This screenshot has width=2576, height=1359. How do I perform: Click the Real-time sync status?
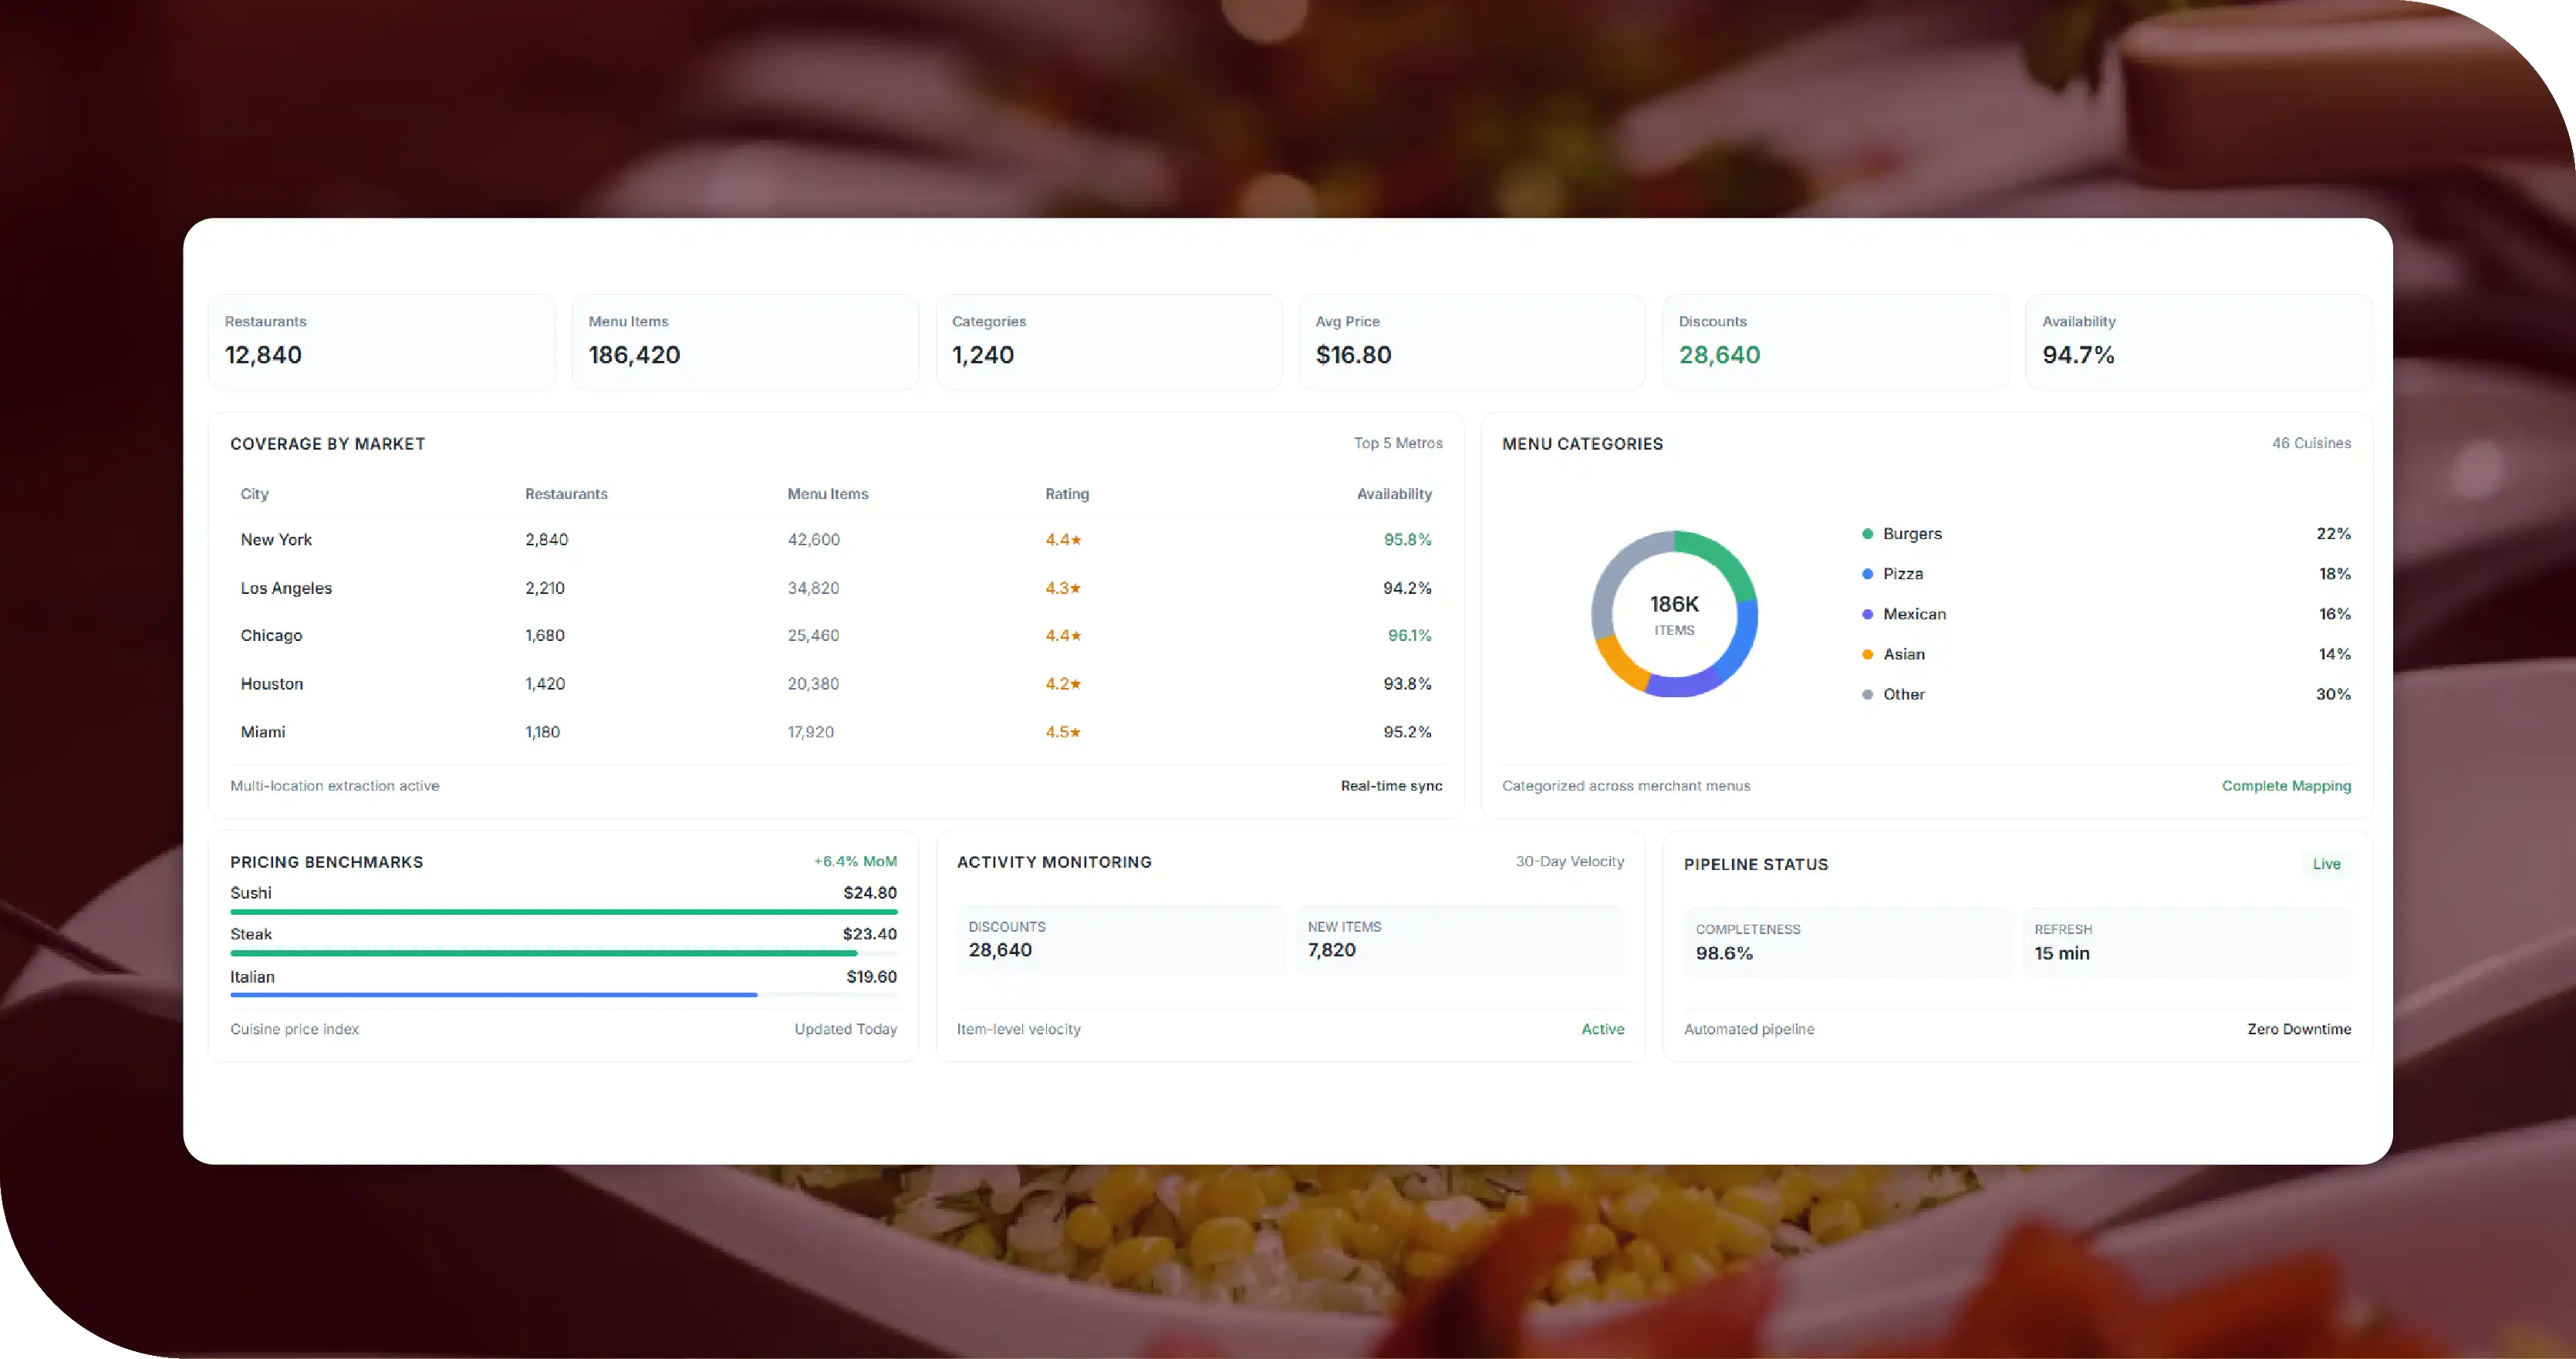pos(1391,786)
